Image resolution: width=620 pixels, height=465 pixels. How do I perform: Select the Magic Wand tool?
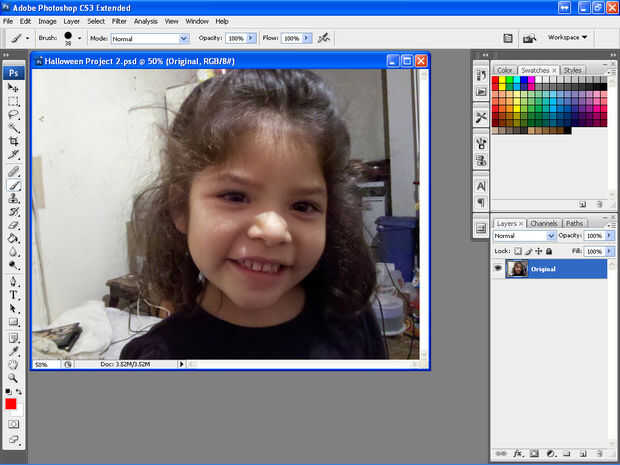pos(13,128)
